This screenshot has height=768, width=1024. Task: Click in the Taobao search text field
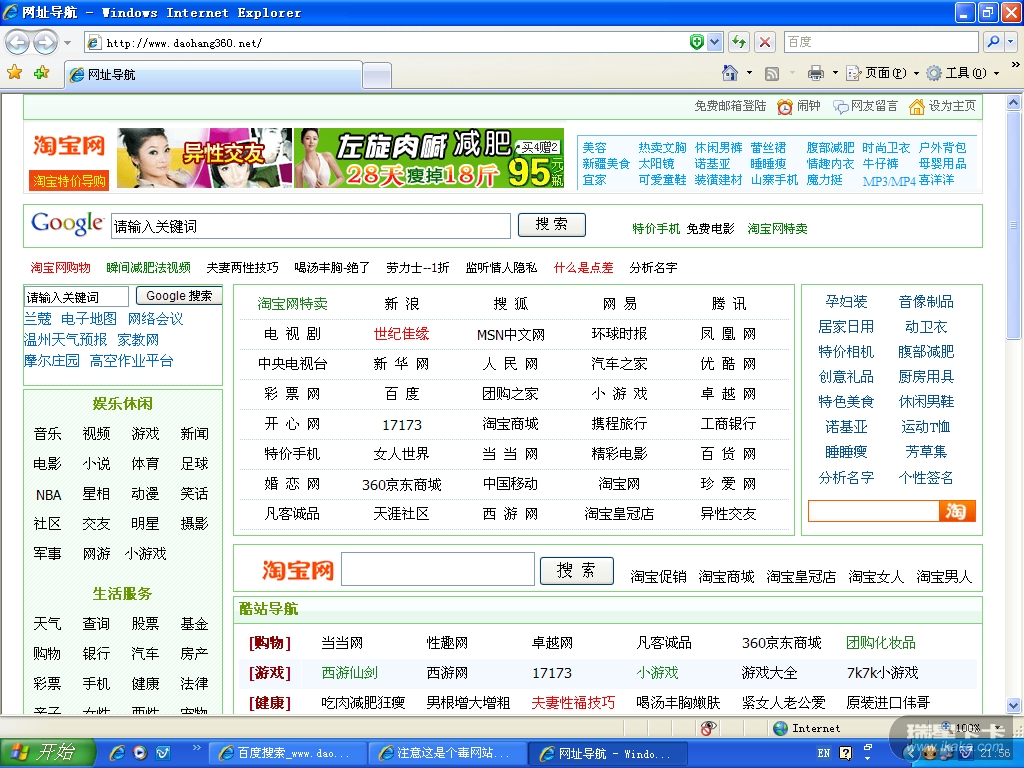click(x=437, y=569)
